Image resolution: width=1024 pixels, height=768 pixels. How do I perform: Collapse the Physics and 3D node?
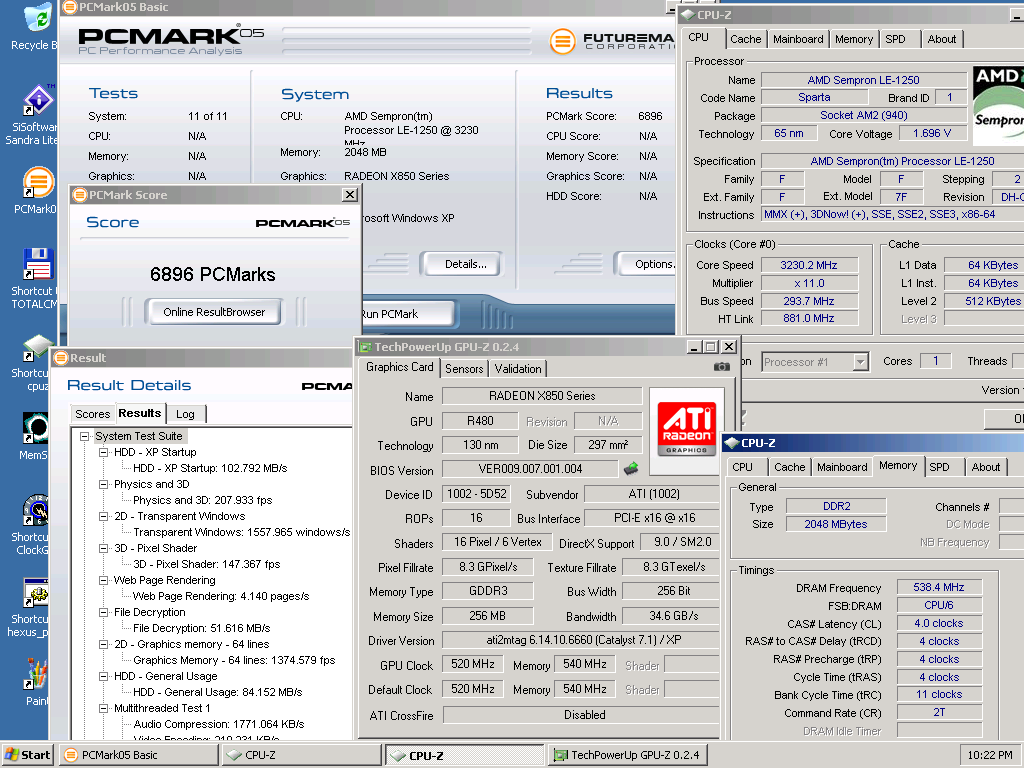coord(103,484)
